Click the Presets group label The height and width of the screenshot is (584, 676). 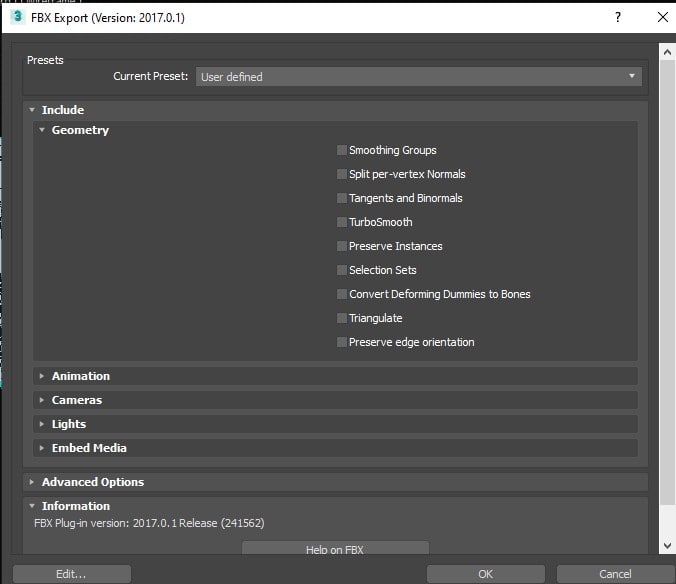45,60
